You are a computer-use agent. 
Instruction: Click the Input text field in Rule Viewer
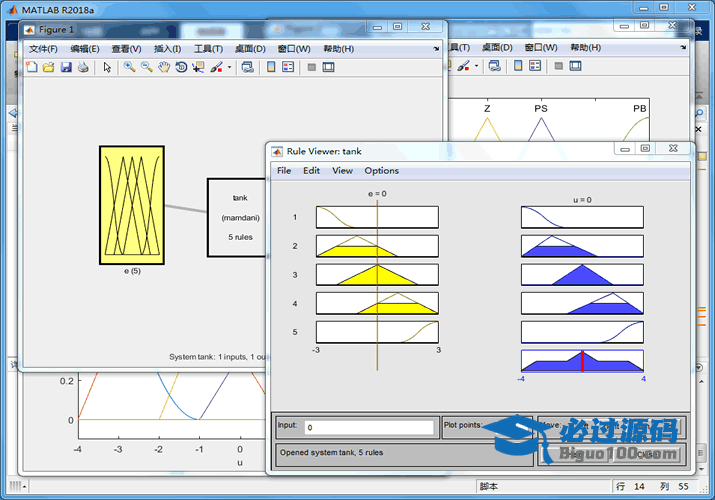369,428
